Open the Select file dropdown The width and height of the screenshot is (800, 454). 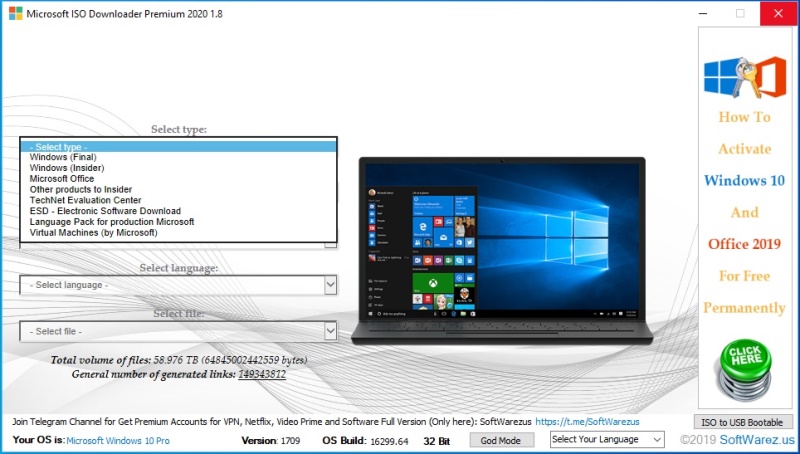[x=178, y=332]
